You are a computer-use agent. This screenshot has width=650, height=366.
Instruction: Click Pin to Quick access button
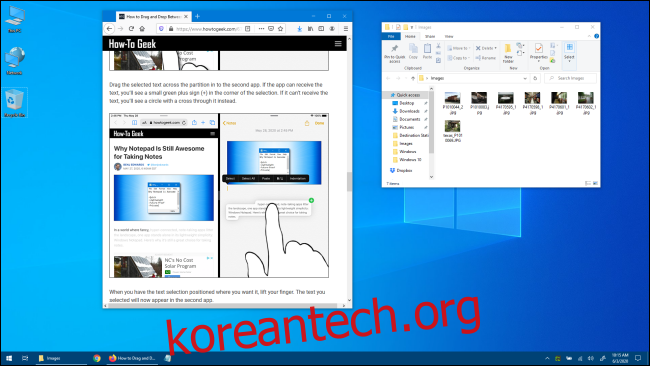[x=395, y=53]
